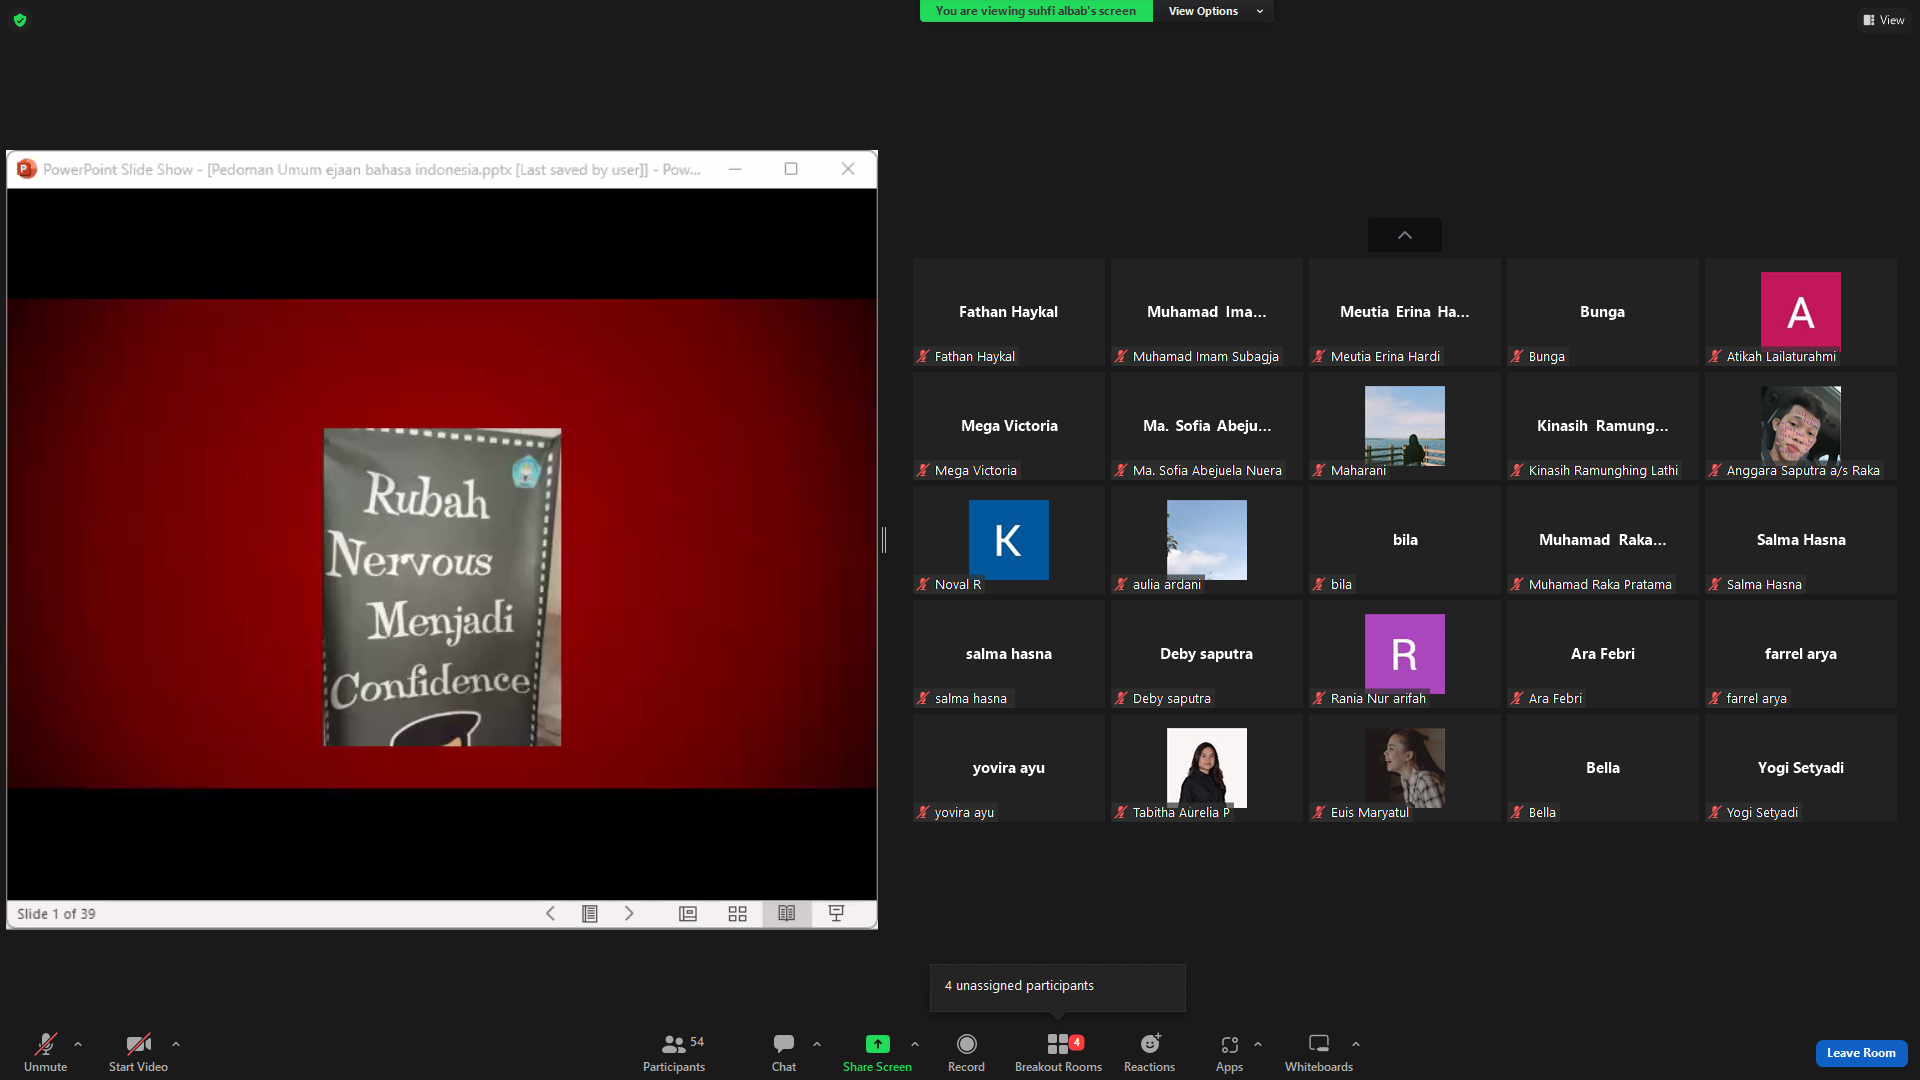Leave the breakout room
1920x1080 pixels.
(1861, 1053)
